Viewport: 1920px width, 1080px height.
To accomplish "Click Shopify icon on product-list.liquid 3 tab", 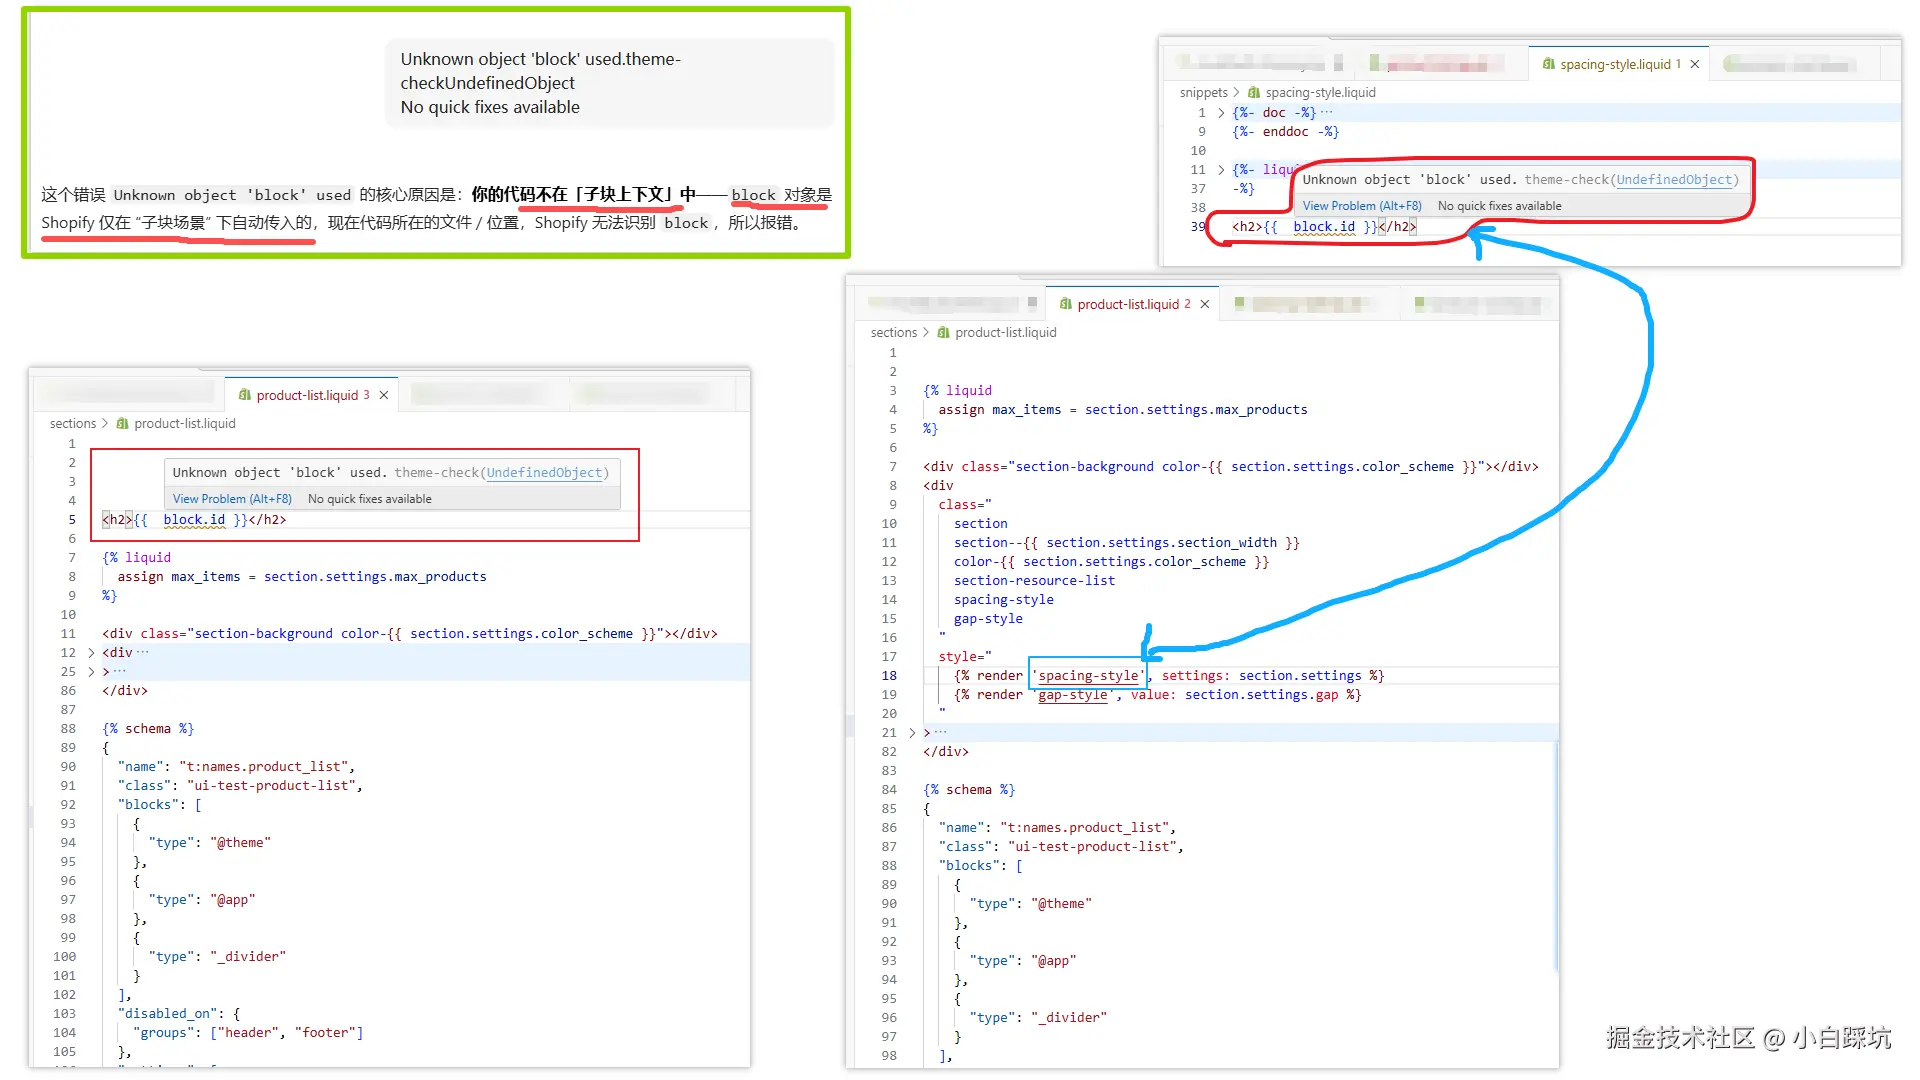I will pyautogui.click(x=245, y=395).
